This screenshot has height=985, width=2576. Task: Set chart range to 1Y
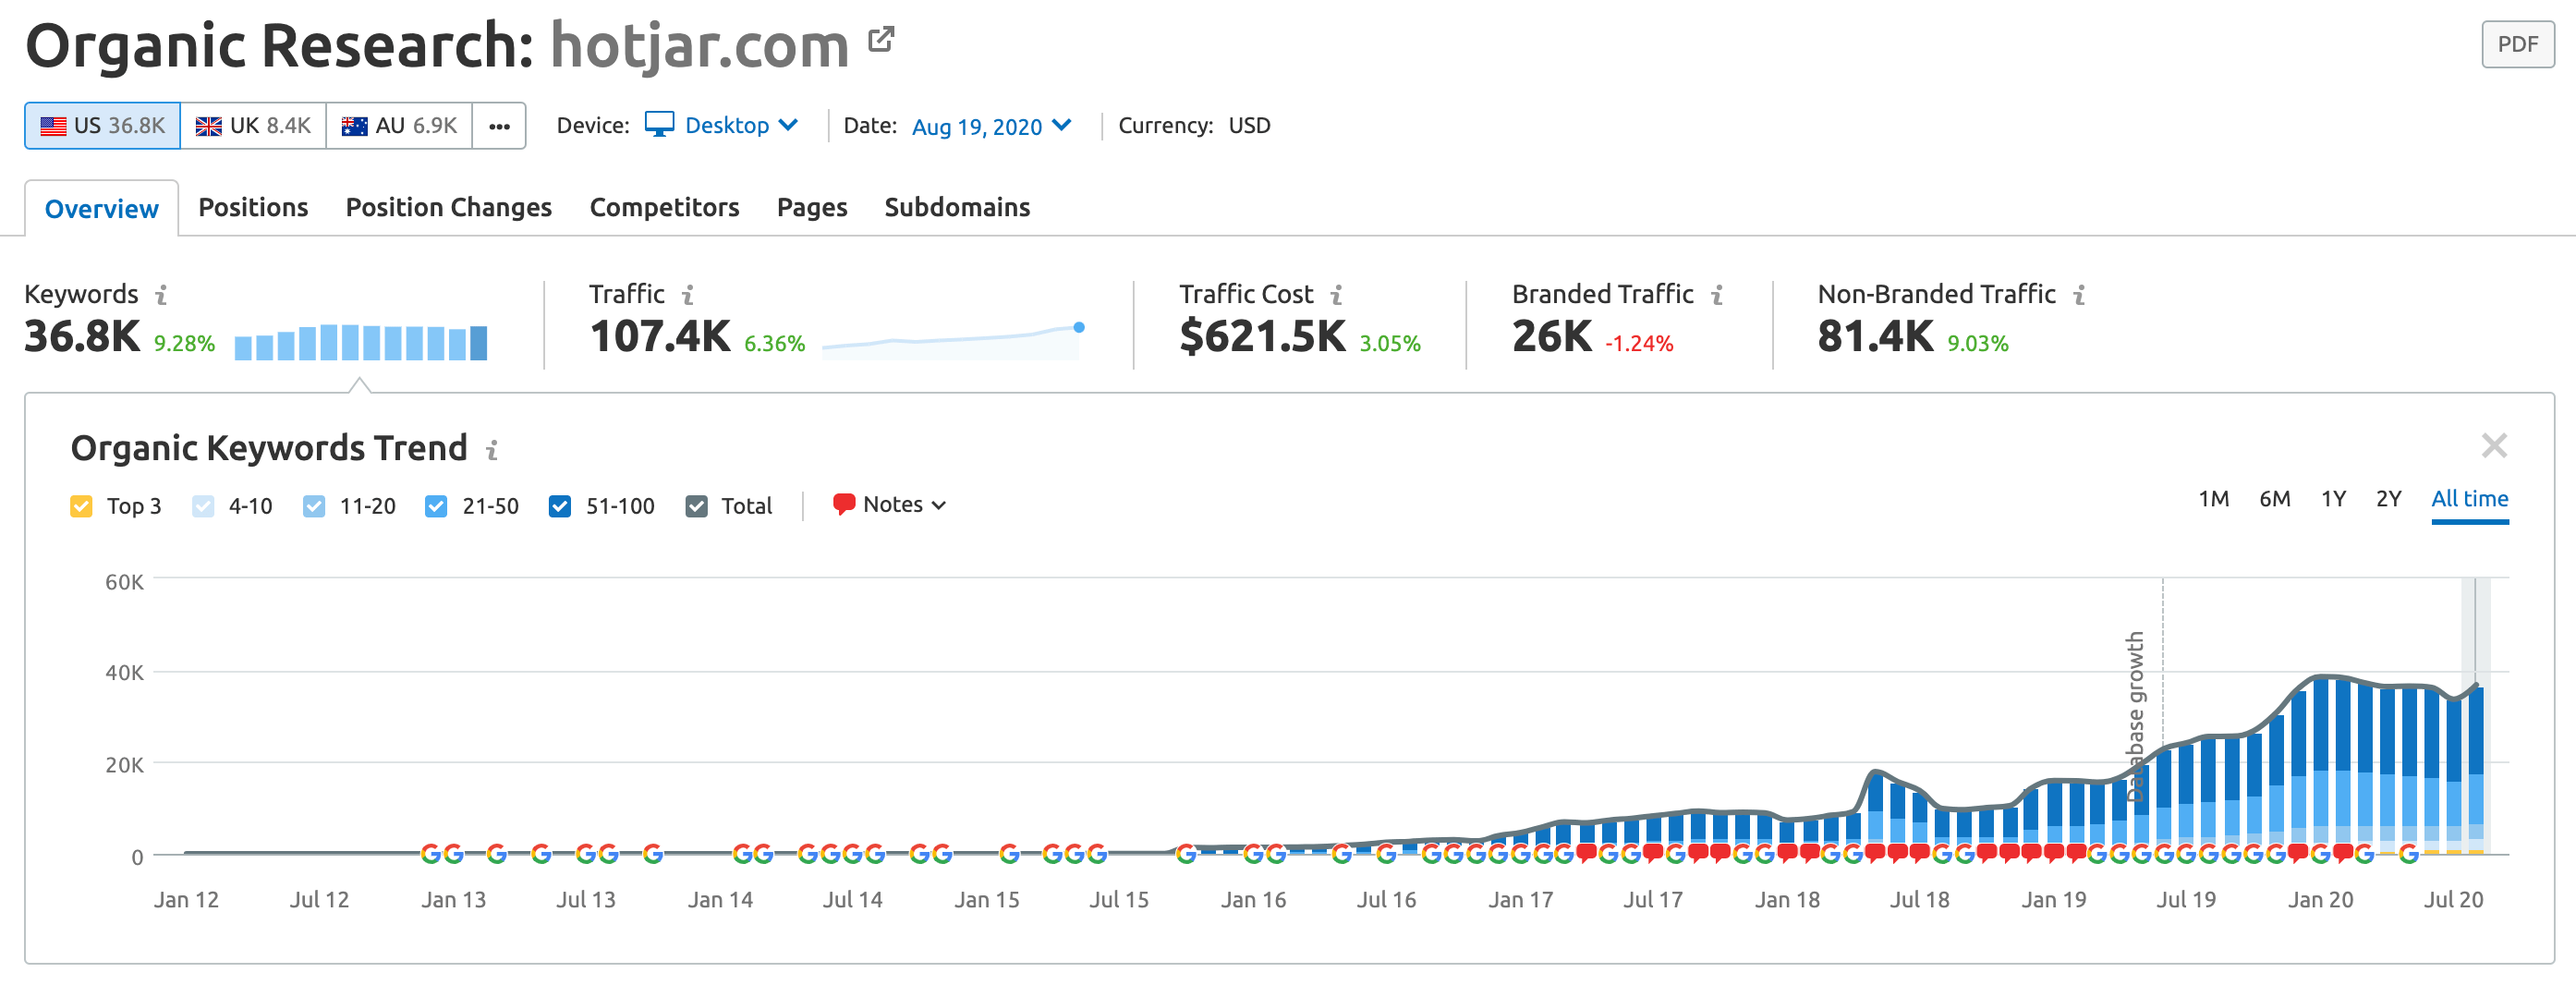click(x=2333, y=498)
